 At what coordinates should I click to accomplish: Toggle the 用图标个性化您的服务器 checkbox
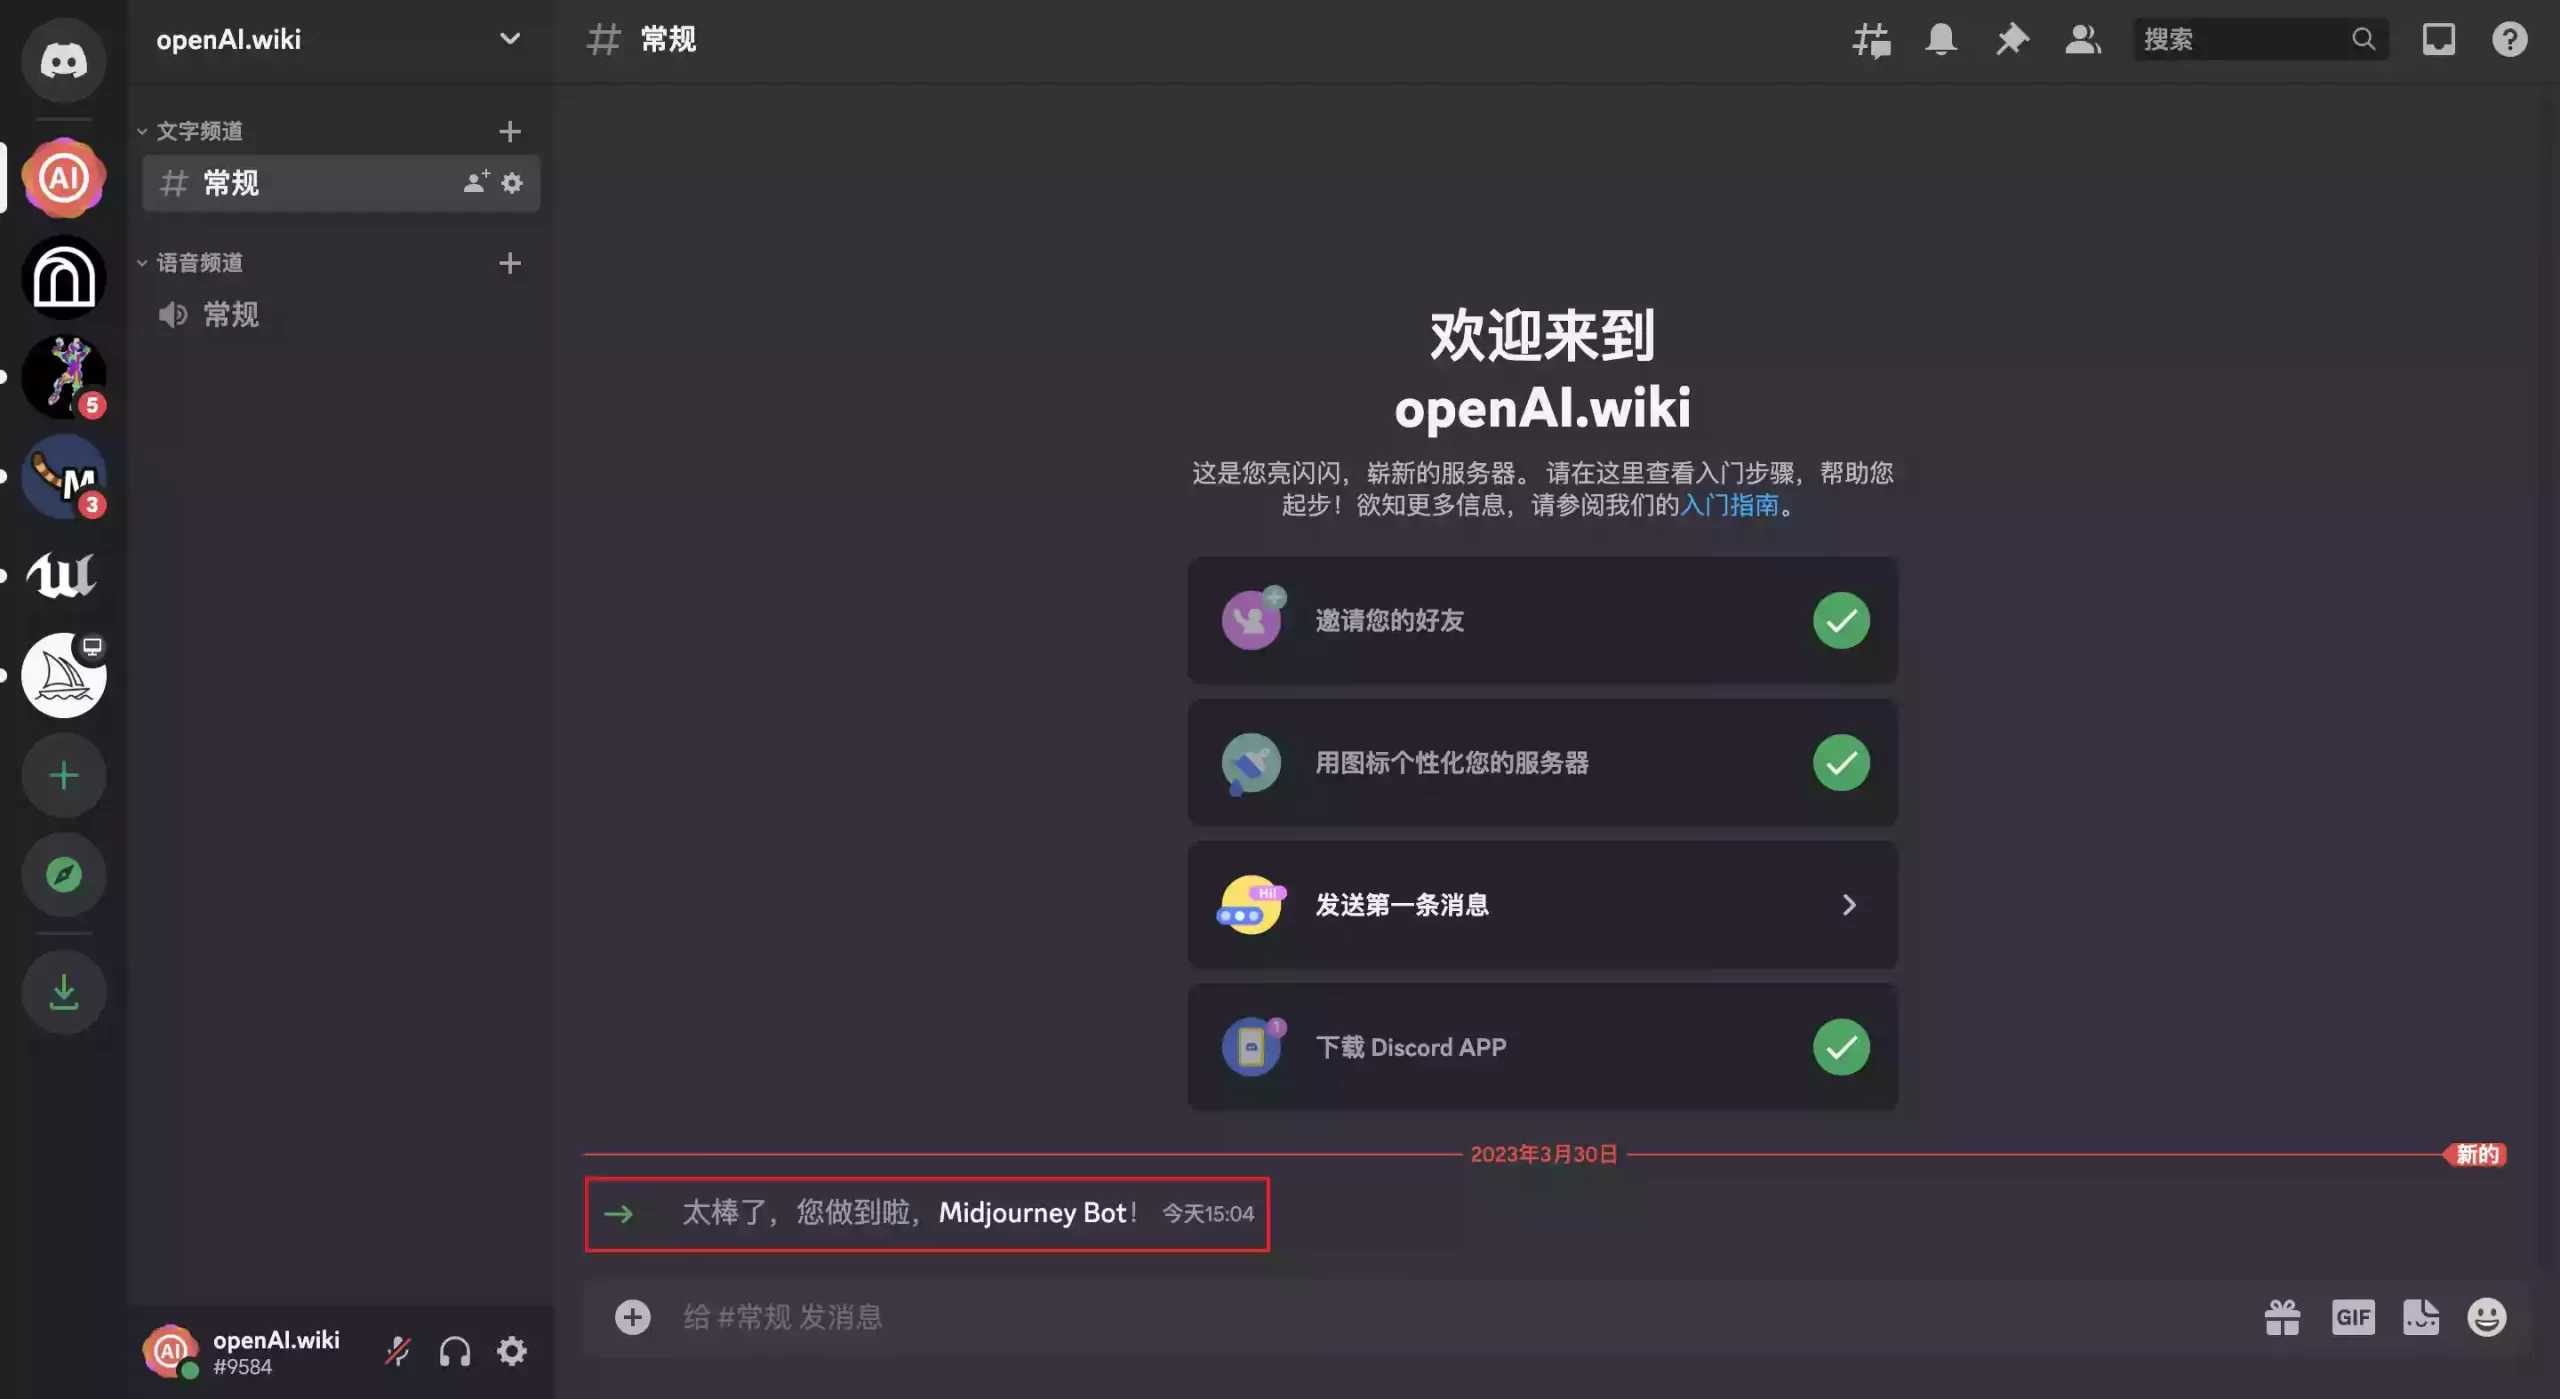1842,762
